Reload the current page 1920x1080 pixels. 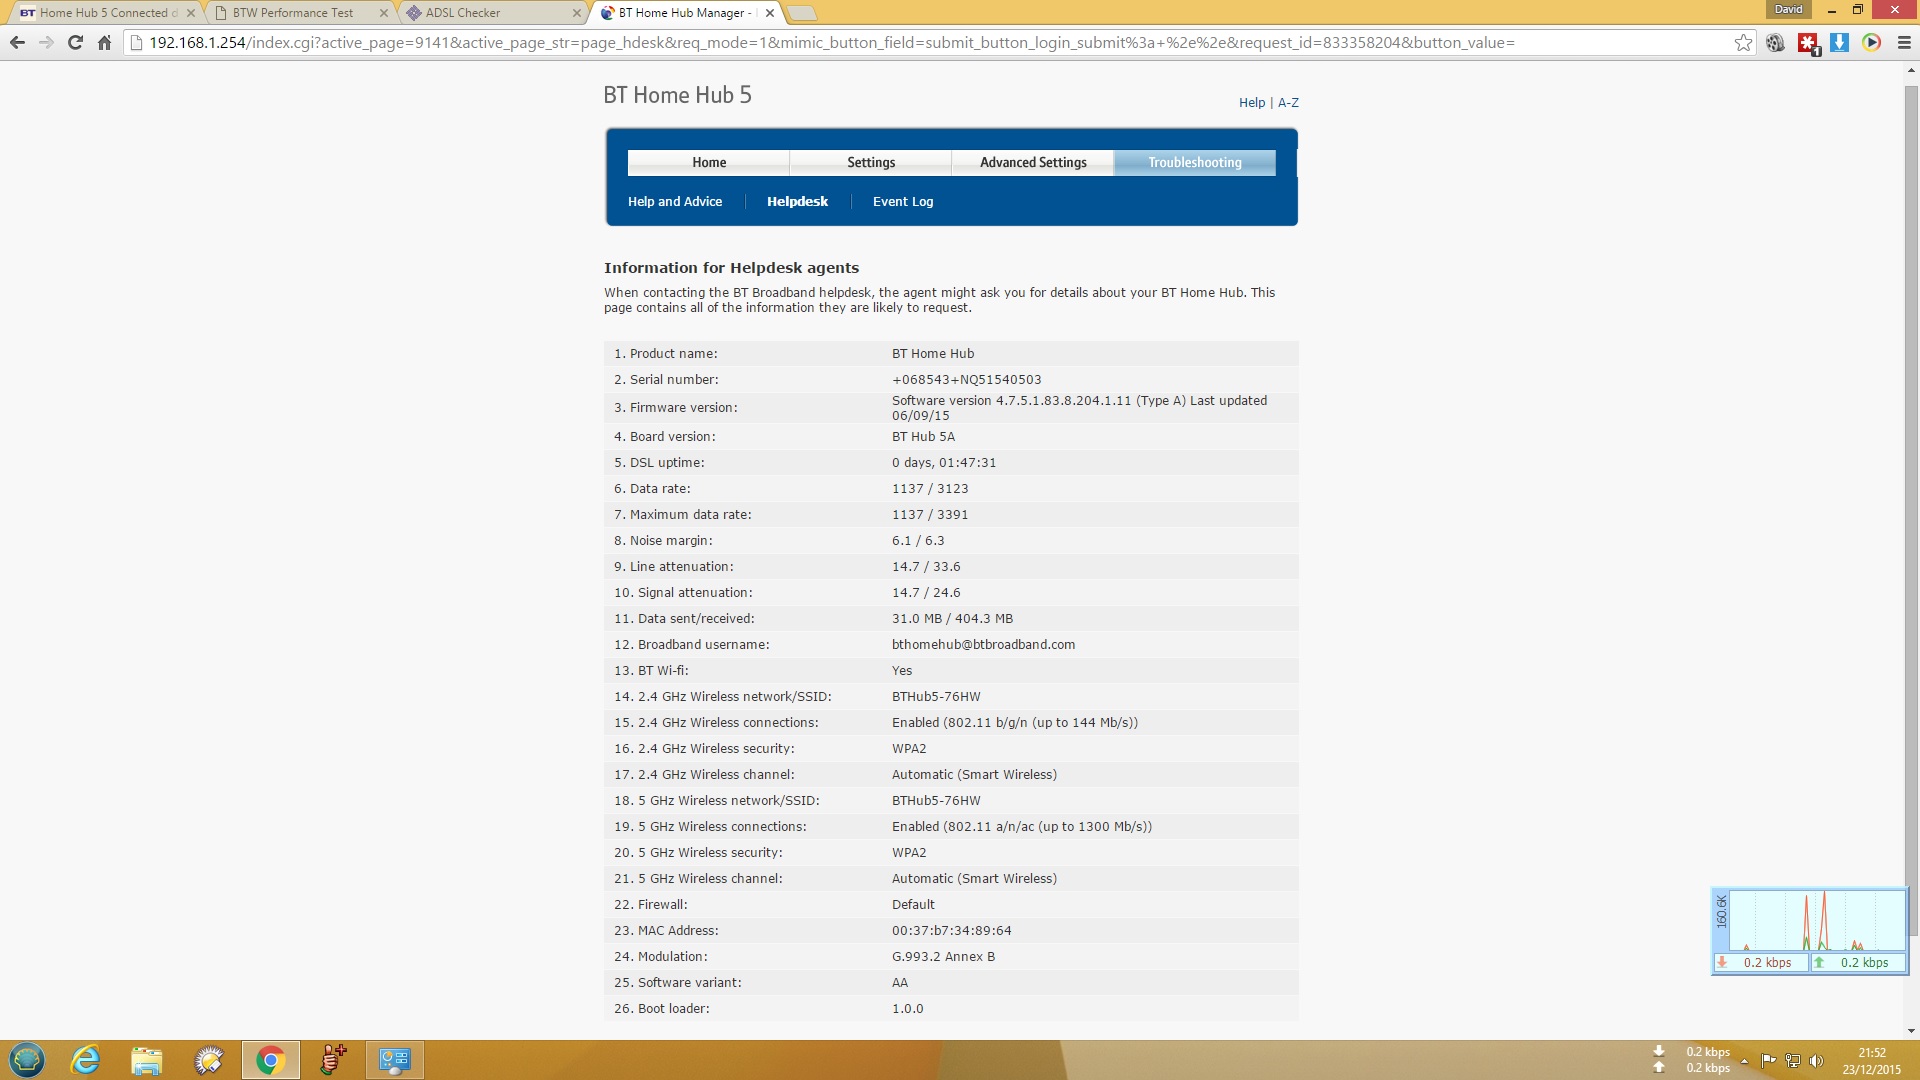tap(75, 43)
